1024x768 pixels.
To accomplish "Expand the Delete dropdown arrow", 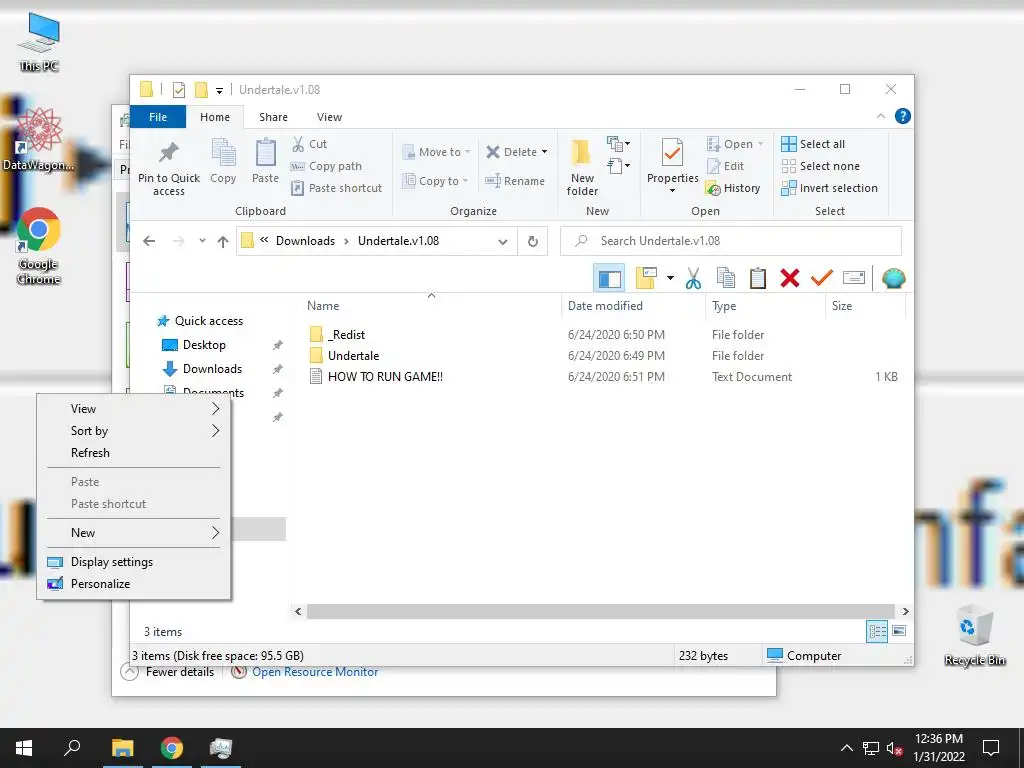I will [x=545, y=152].
